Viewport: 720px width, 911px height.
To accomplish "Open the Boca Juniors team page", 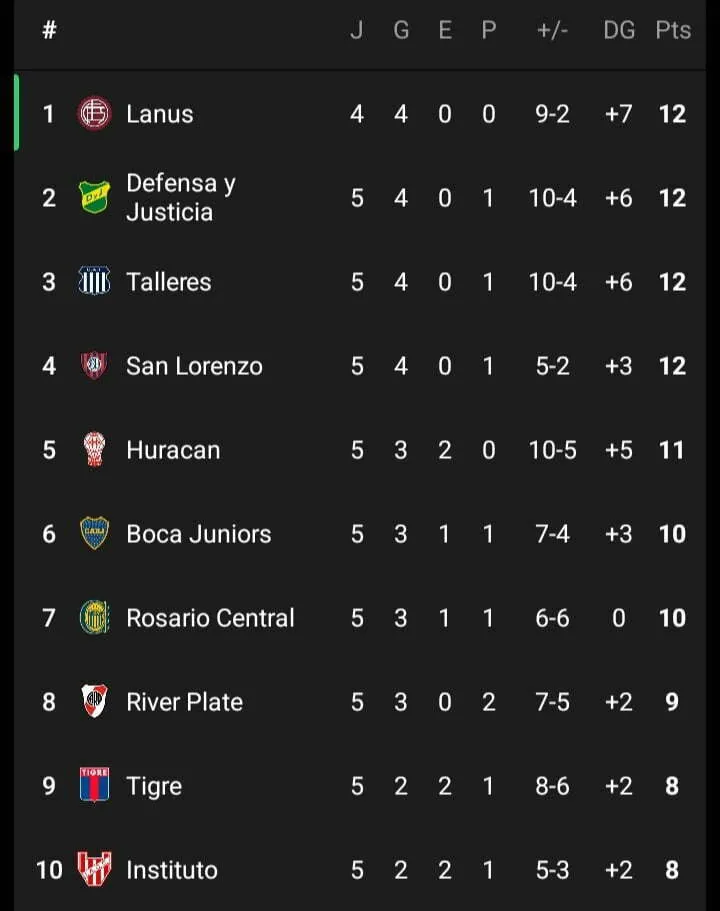I will coord(198,534).
